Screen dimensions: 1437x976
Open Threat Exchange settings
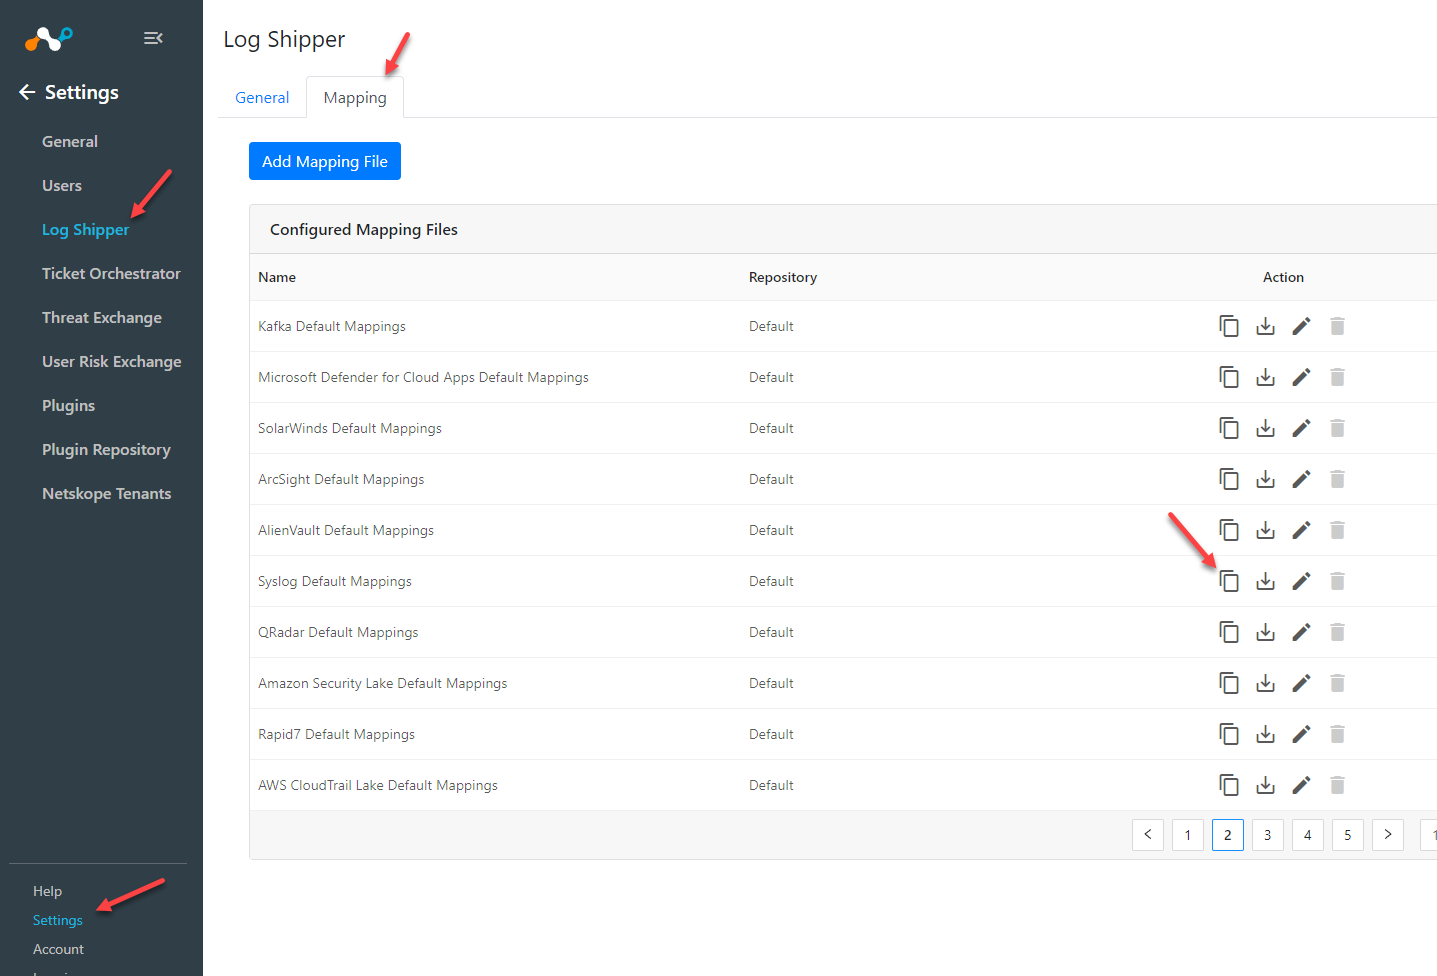coord(102,318)
